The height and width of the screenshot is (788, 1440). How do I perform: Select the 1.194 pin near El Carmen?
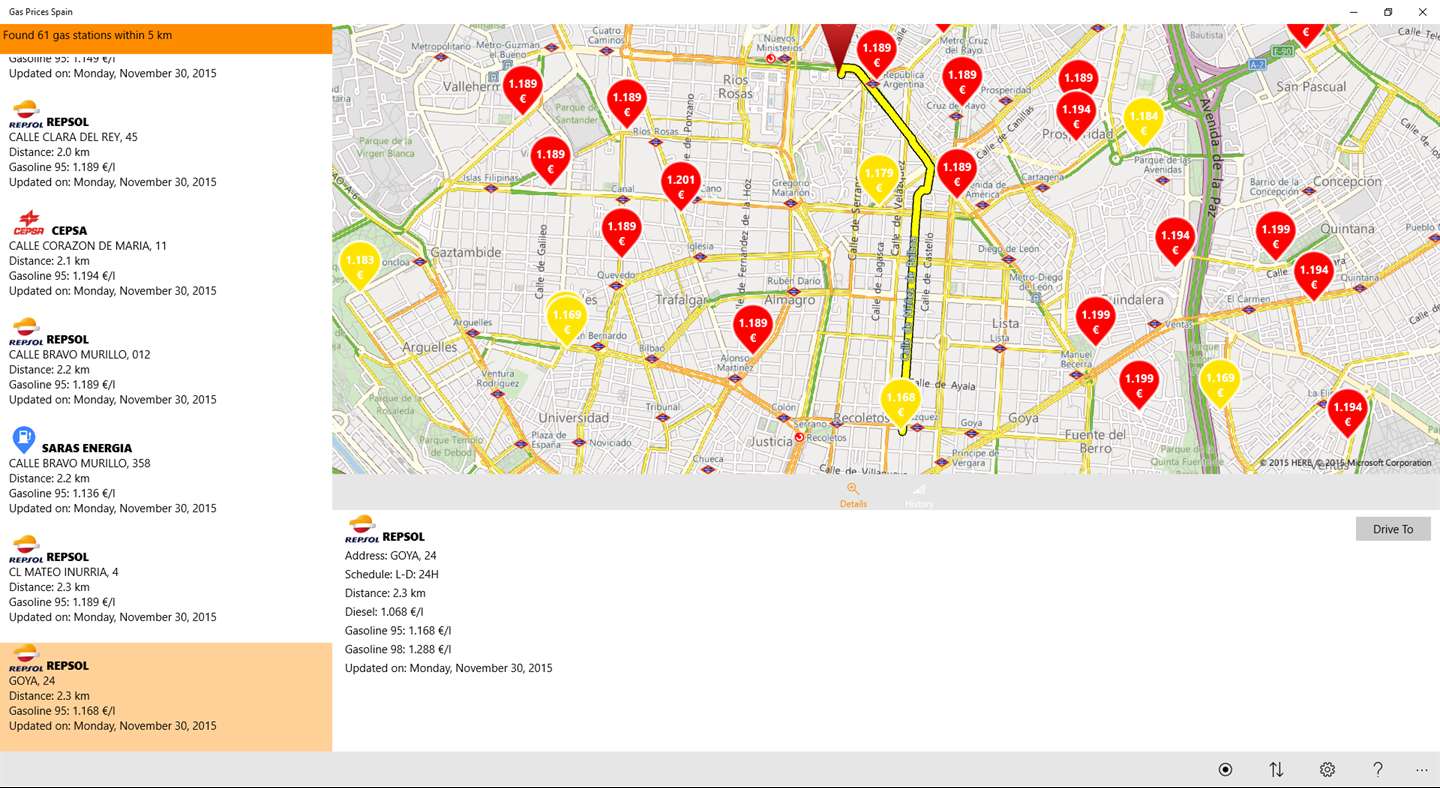(1314, 276)
